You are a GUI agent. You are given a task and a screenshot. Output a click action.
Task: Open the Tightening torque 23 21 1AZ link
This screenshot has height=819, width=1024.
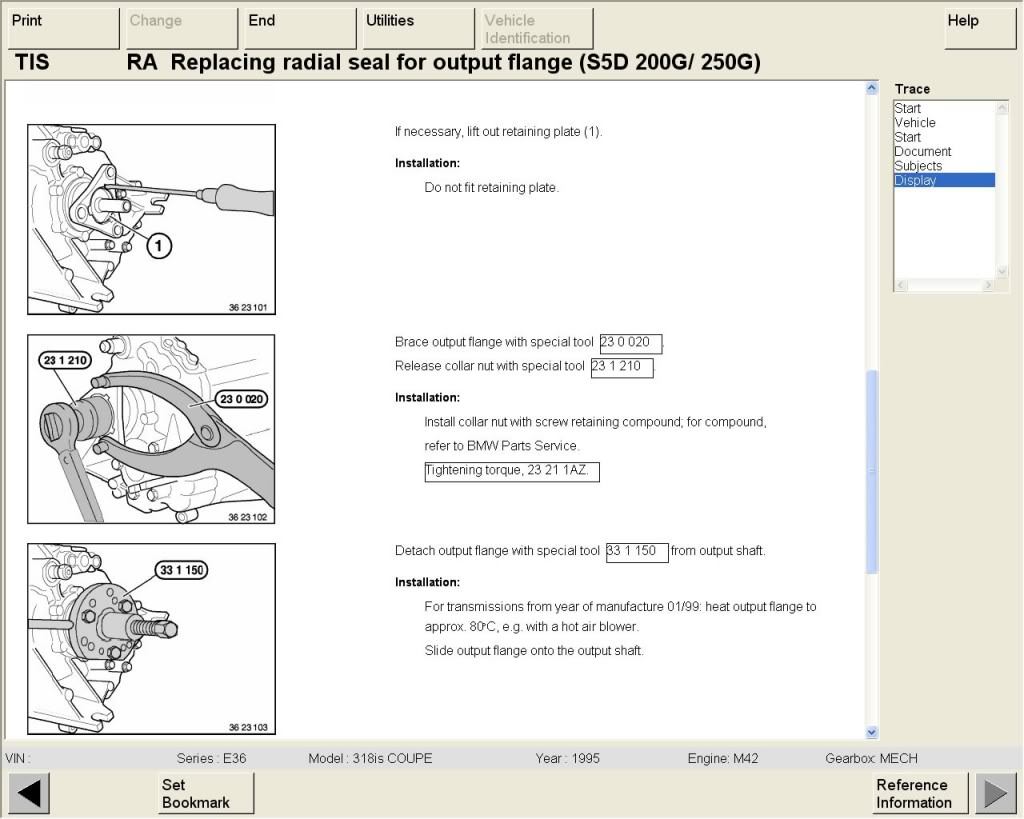(x=511, y=470)
